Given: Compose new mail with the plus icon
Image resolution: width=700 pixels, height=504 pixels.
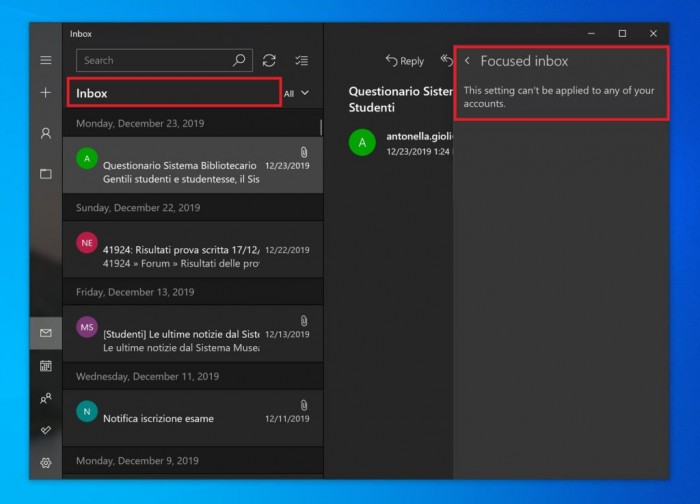Looking at the screenshot, I should coord(45,93).
